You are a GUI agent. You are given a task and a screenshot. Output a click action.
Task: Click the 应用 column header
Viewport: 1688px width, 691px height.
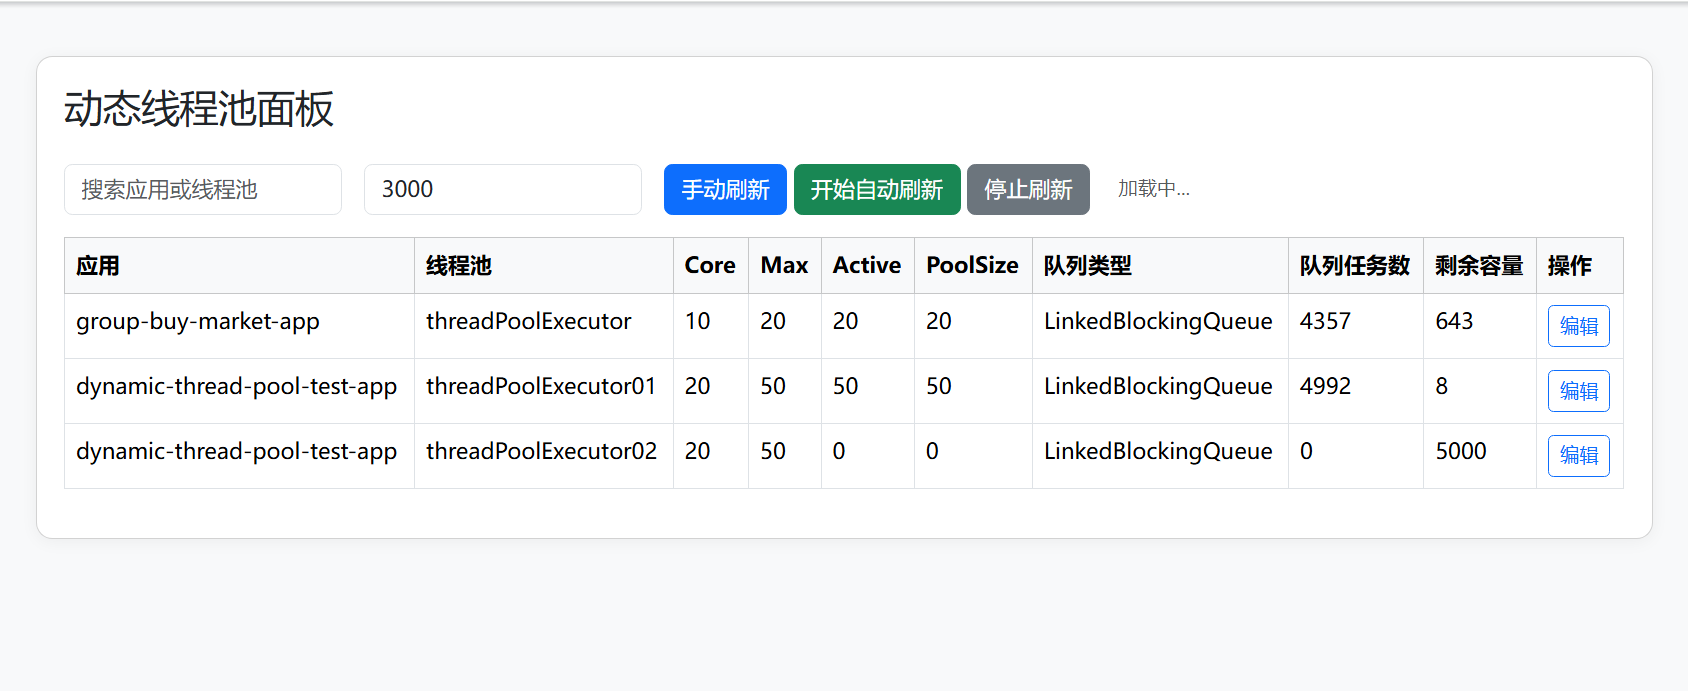[x=98, y=266]
